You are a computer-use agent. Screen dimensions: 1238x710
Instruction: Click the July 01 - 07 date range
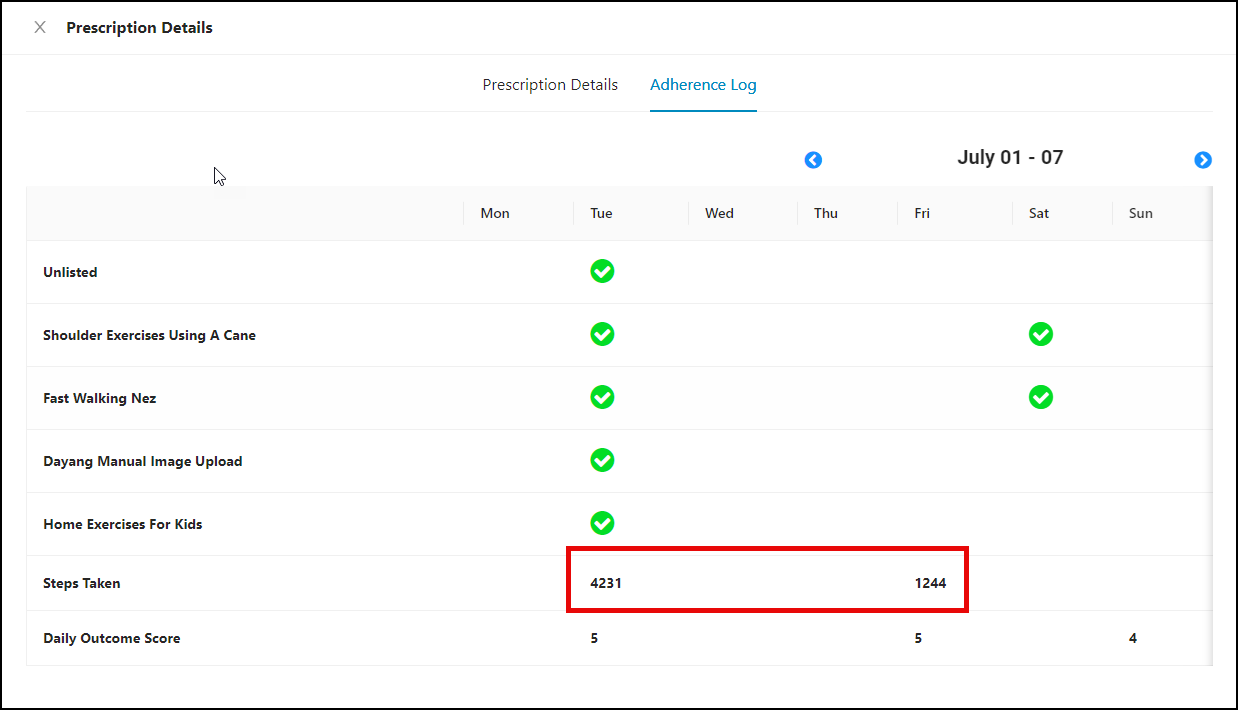click(1010, 157)
